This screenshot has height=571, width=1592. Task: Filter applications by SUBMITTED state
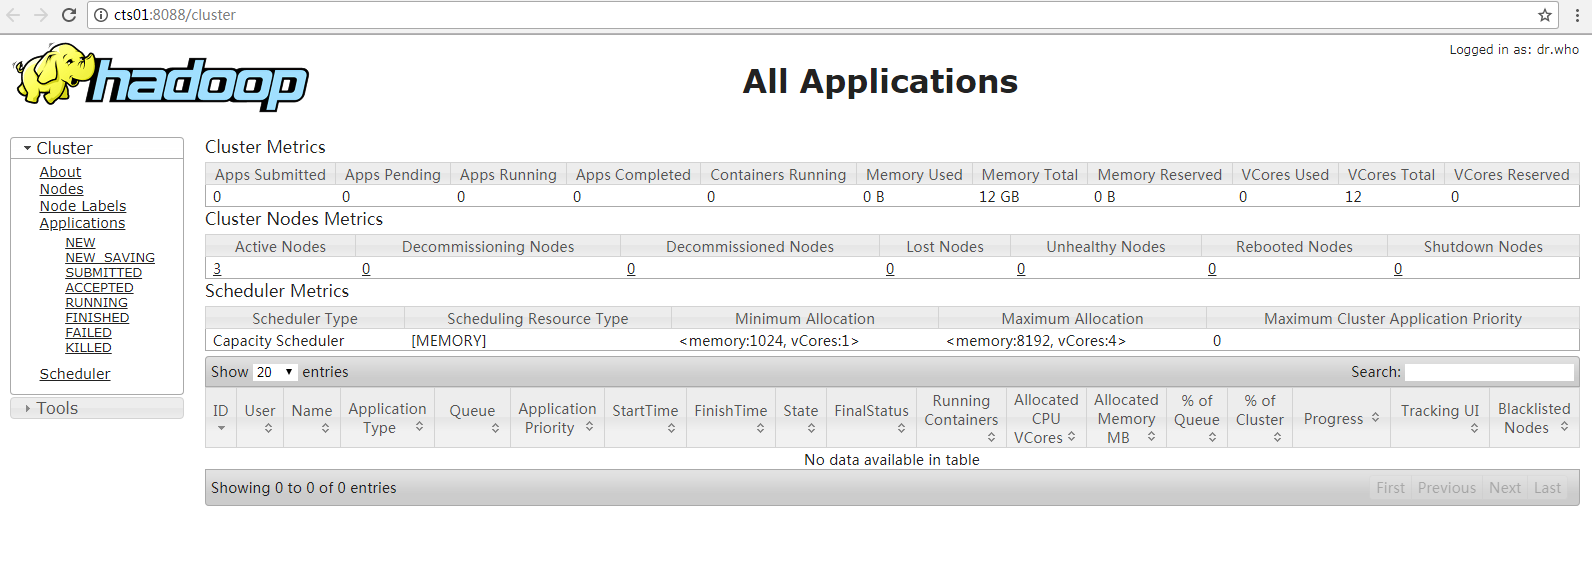point(103,273)
